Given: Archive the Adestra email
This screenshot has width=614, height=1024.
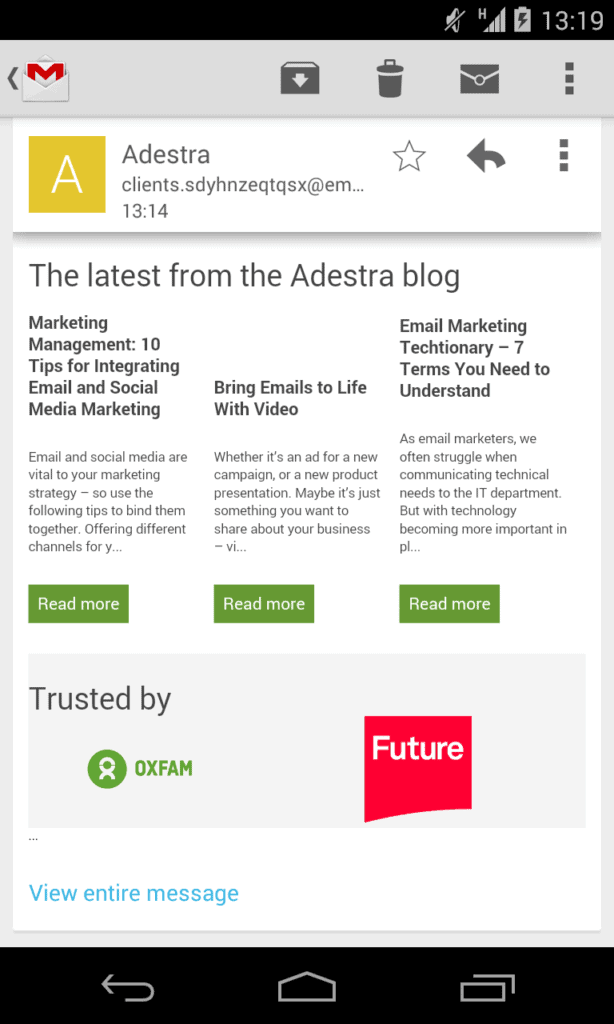Looking at the screenshot, I should 300,78.
